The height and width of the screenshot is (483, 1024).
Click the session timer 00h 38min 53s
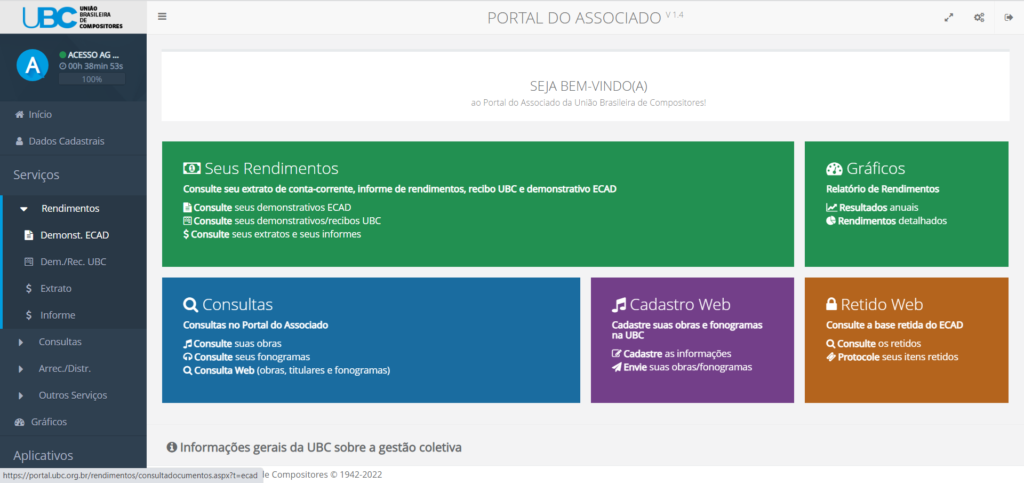[91, 66]
